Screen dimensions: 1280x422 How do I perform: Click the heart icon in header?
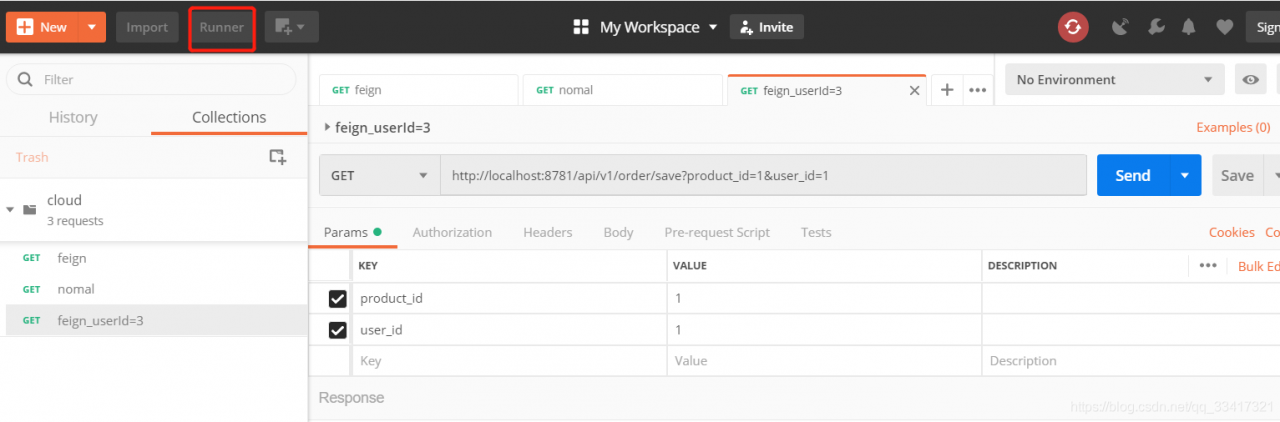point(1224,27)
